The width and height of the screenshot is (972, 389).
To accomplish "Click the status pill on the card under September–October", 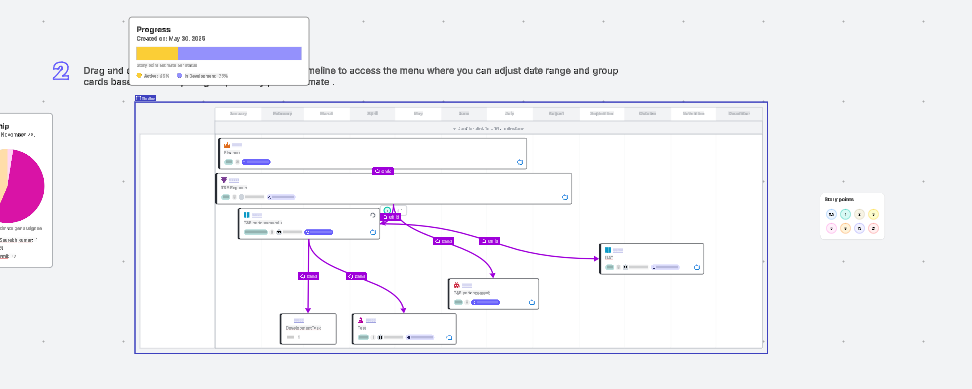I will 665,267.
